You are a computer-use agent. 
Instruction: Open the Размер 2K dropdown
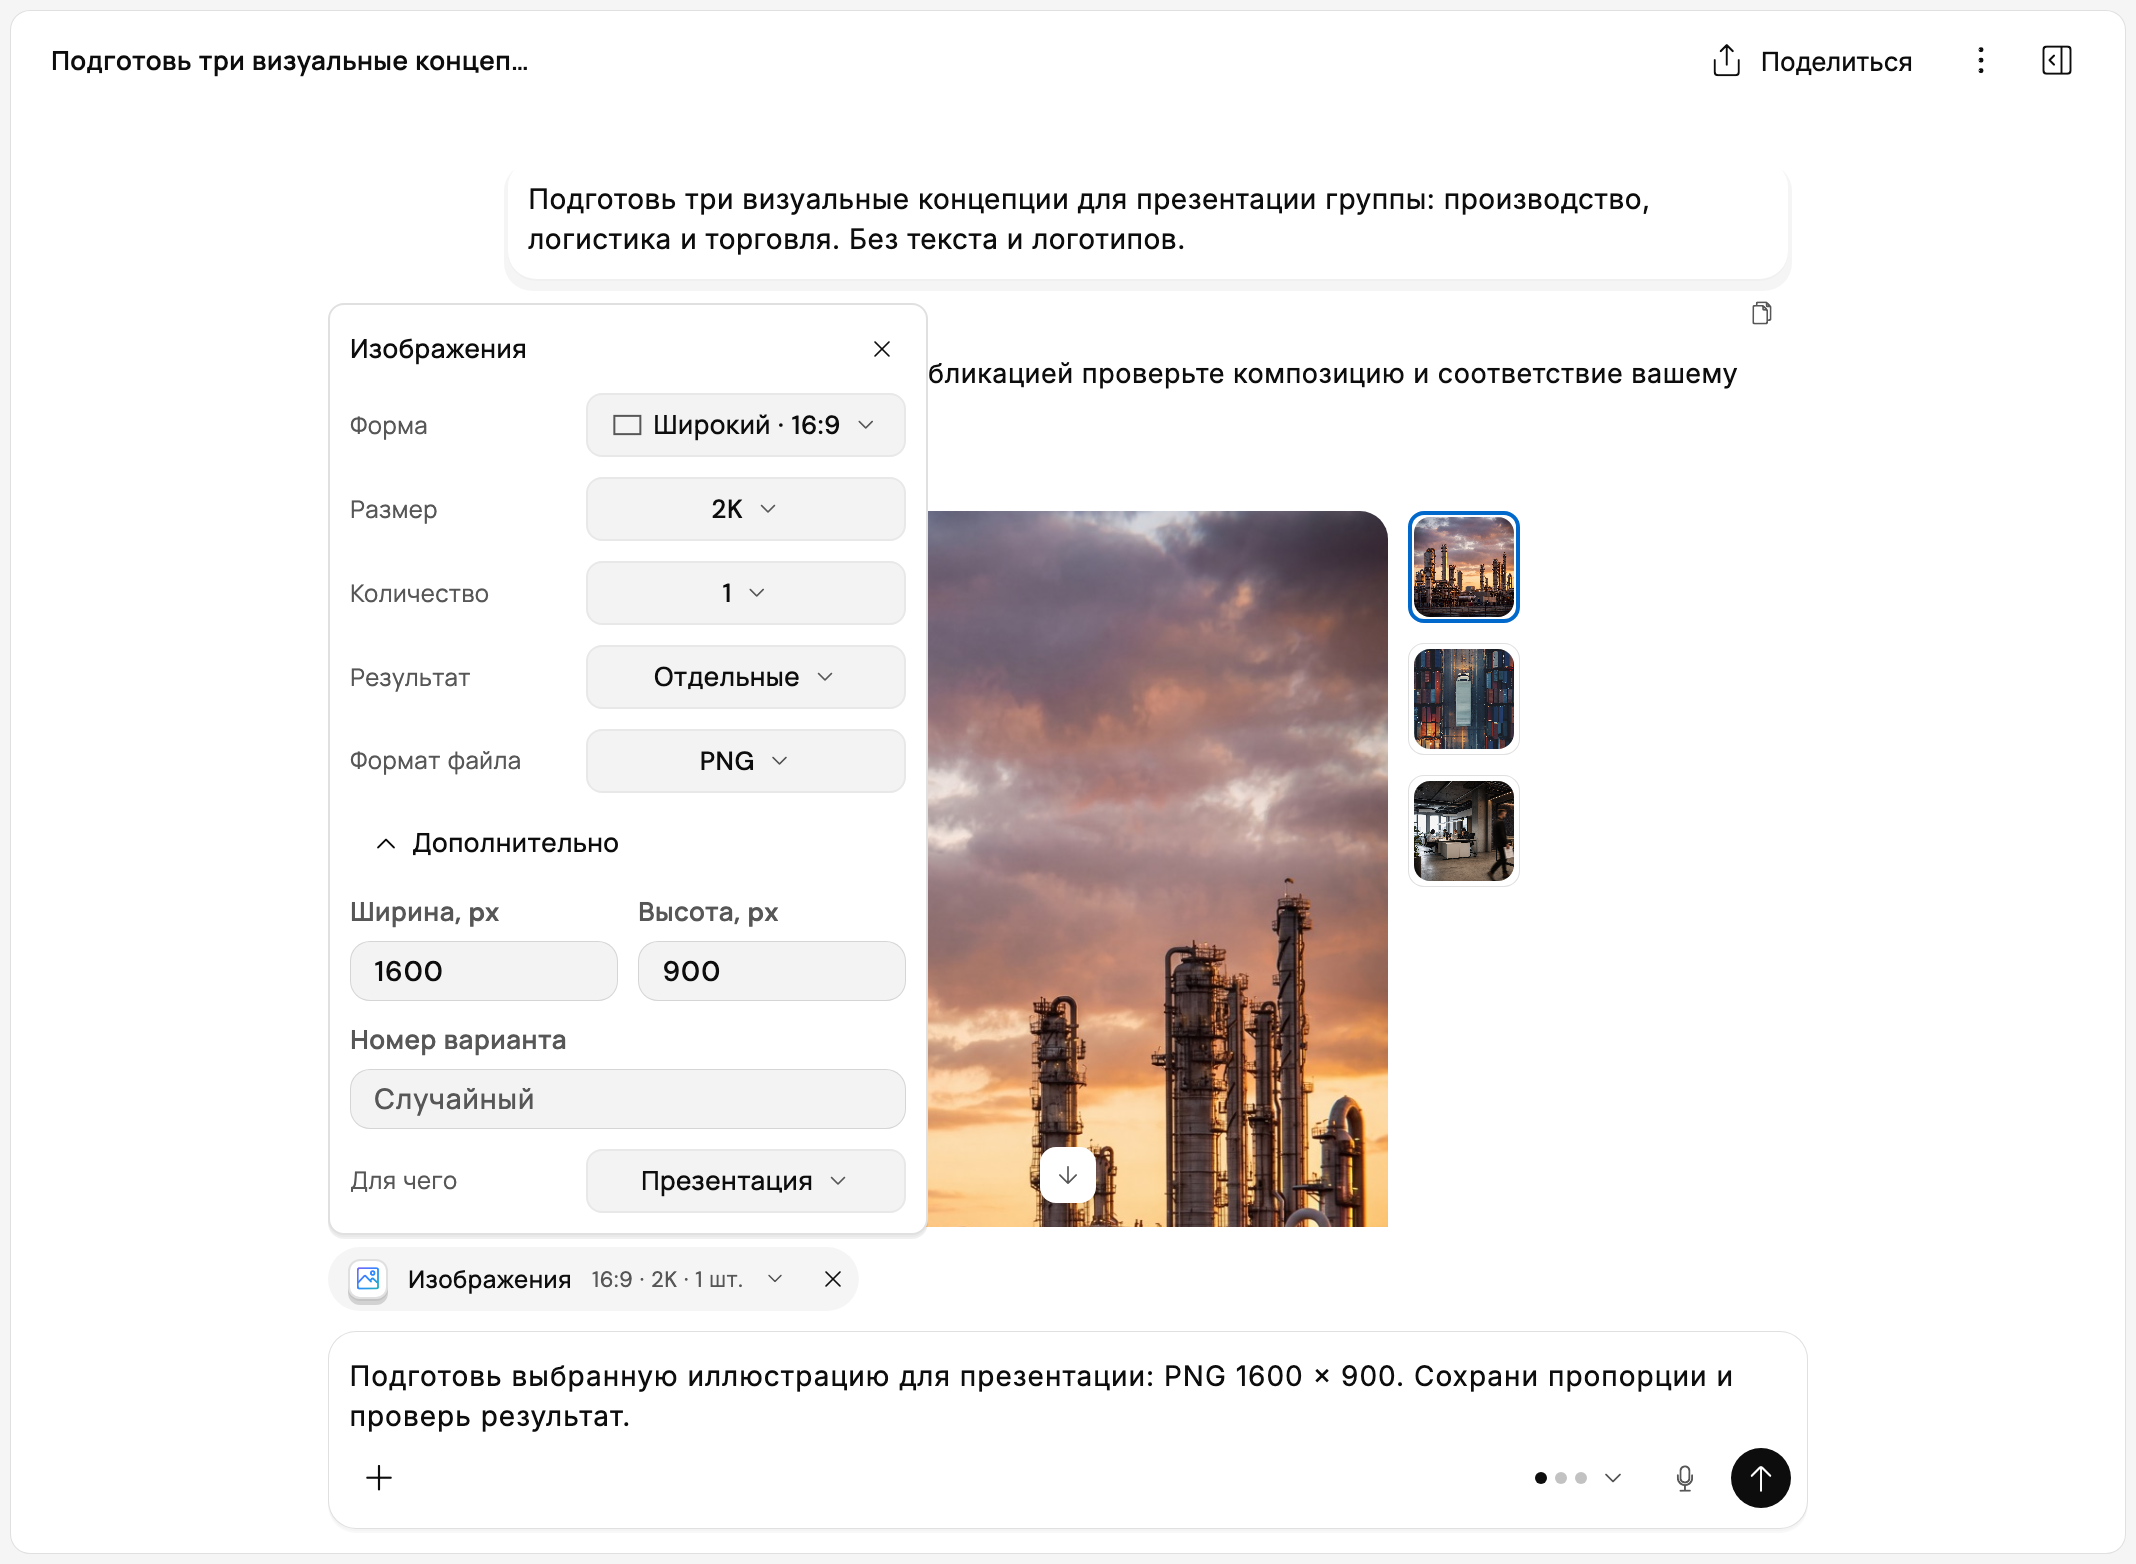coord(745,509)
